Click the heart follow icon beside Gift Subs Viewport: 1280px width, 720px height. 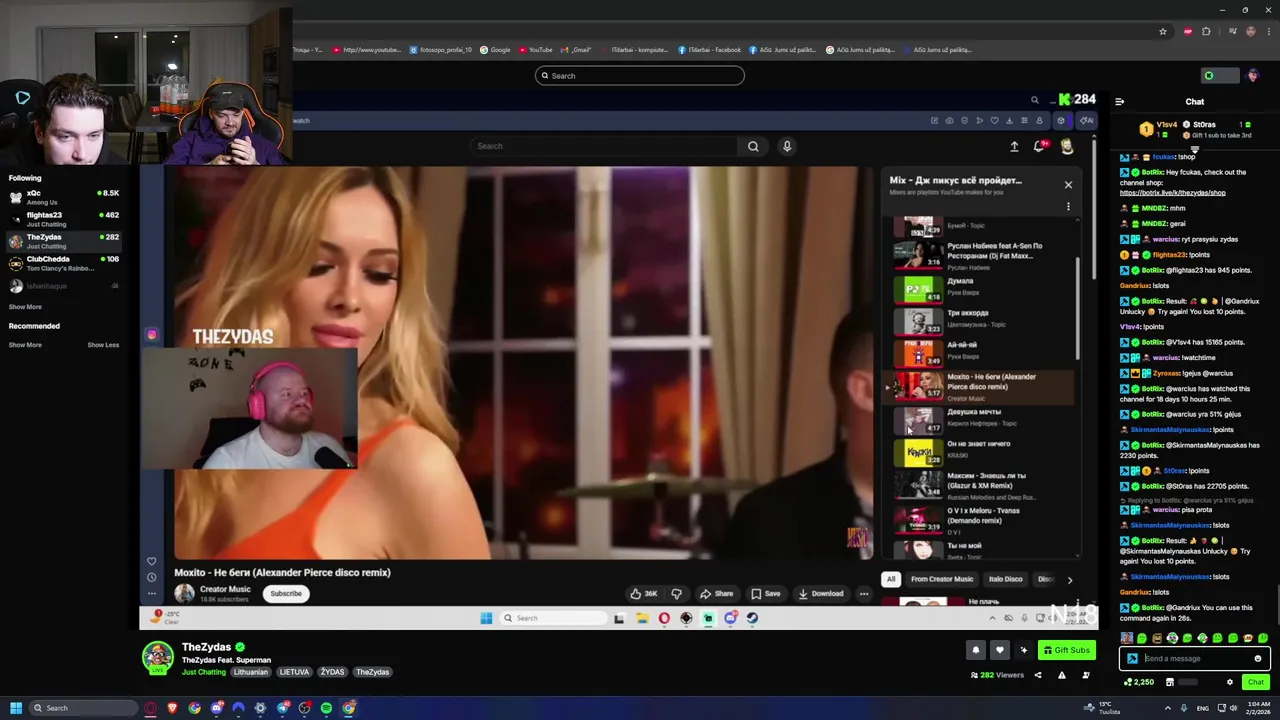(999, 650)
